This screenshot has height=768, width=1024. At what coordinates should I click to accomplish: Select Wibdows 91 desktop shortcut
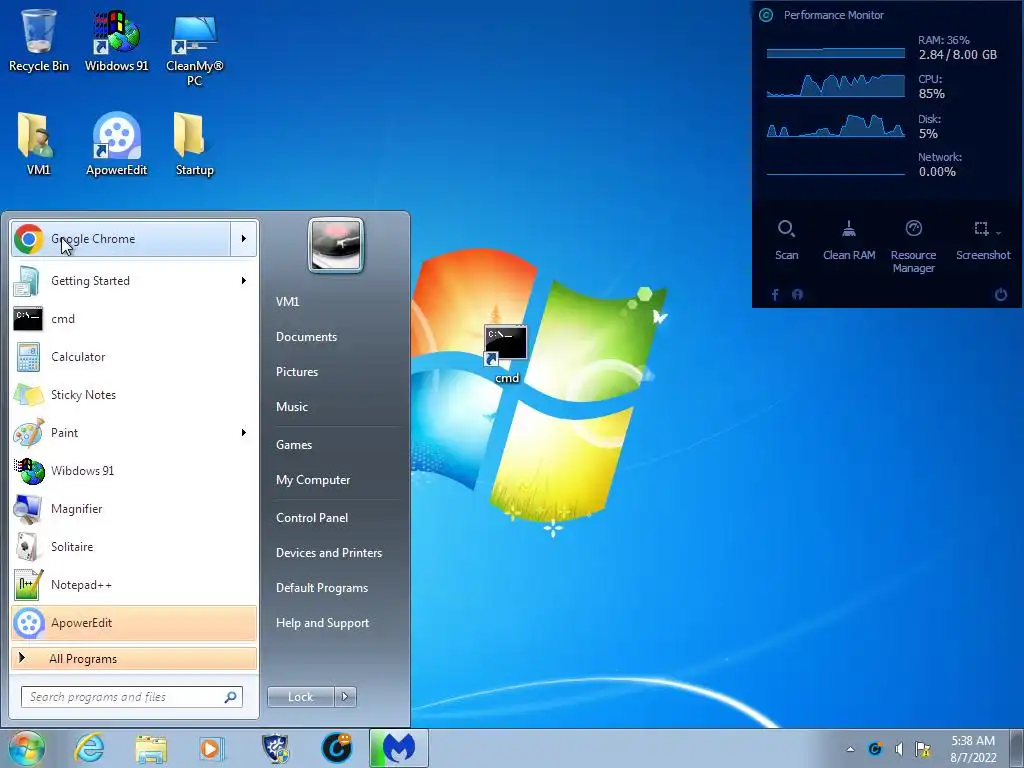coord(116,40)
